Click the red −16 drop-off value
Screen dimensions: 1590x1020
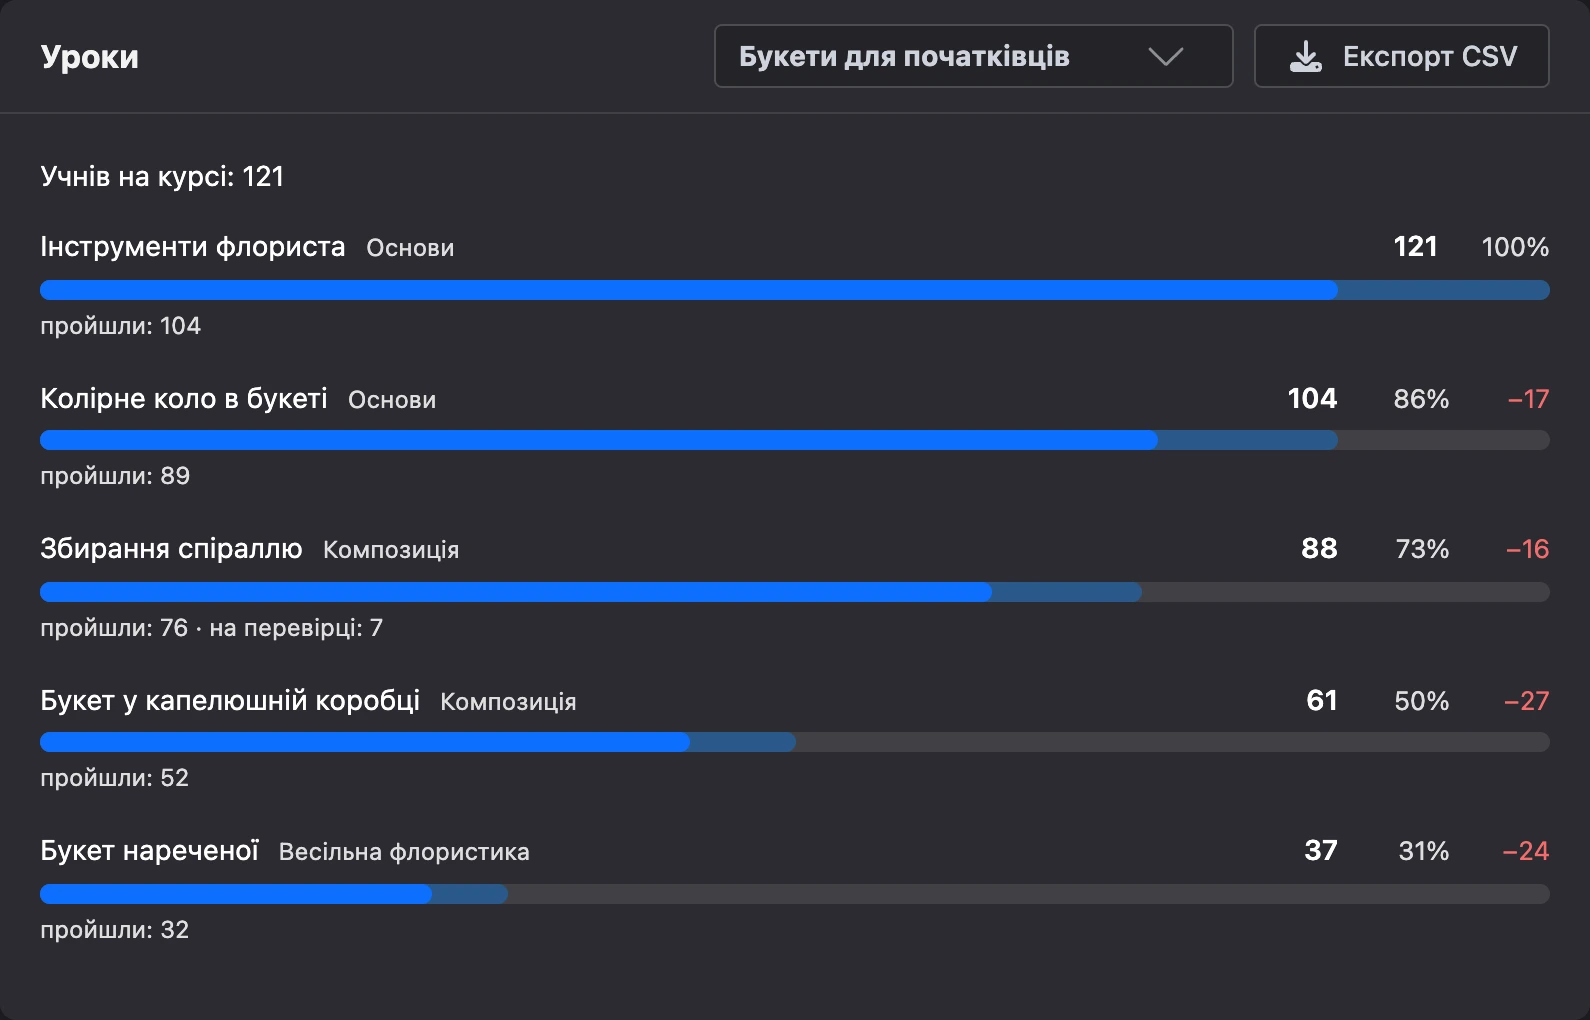click(1527, 549)
